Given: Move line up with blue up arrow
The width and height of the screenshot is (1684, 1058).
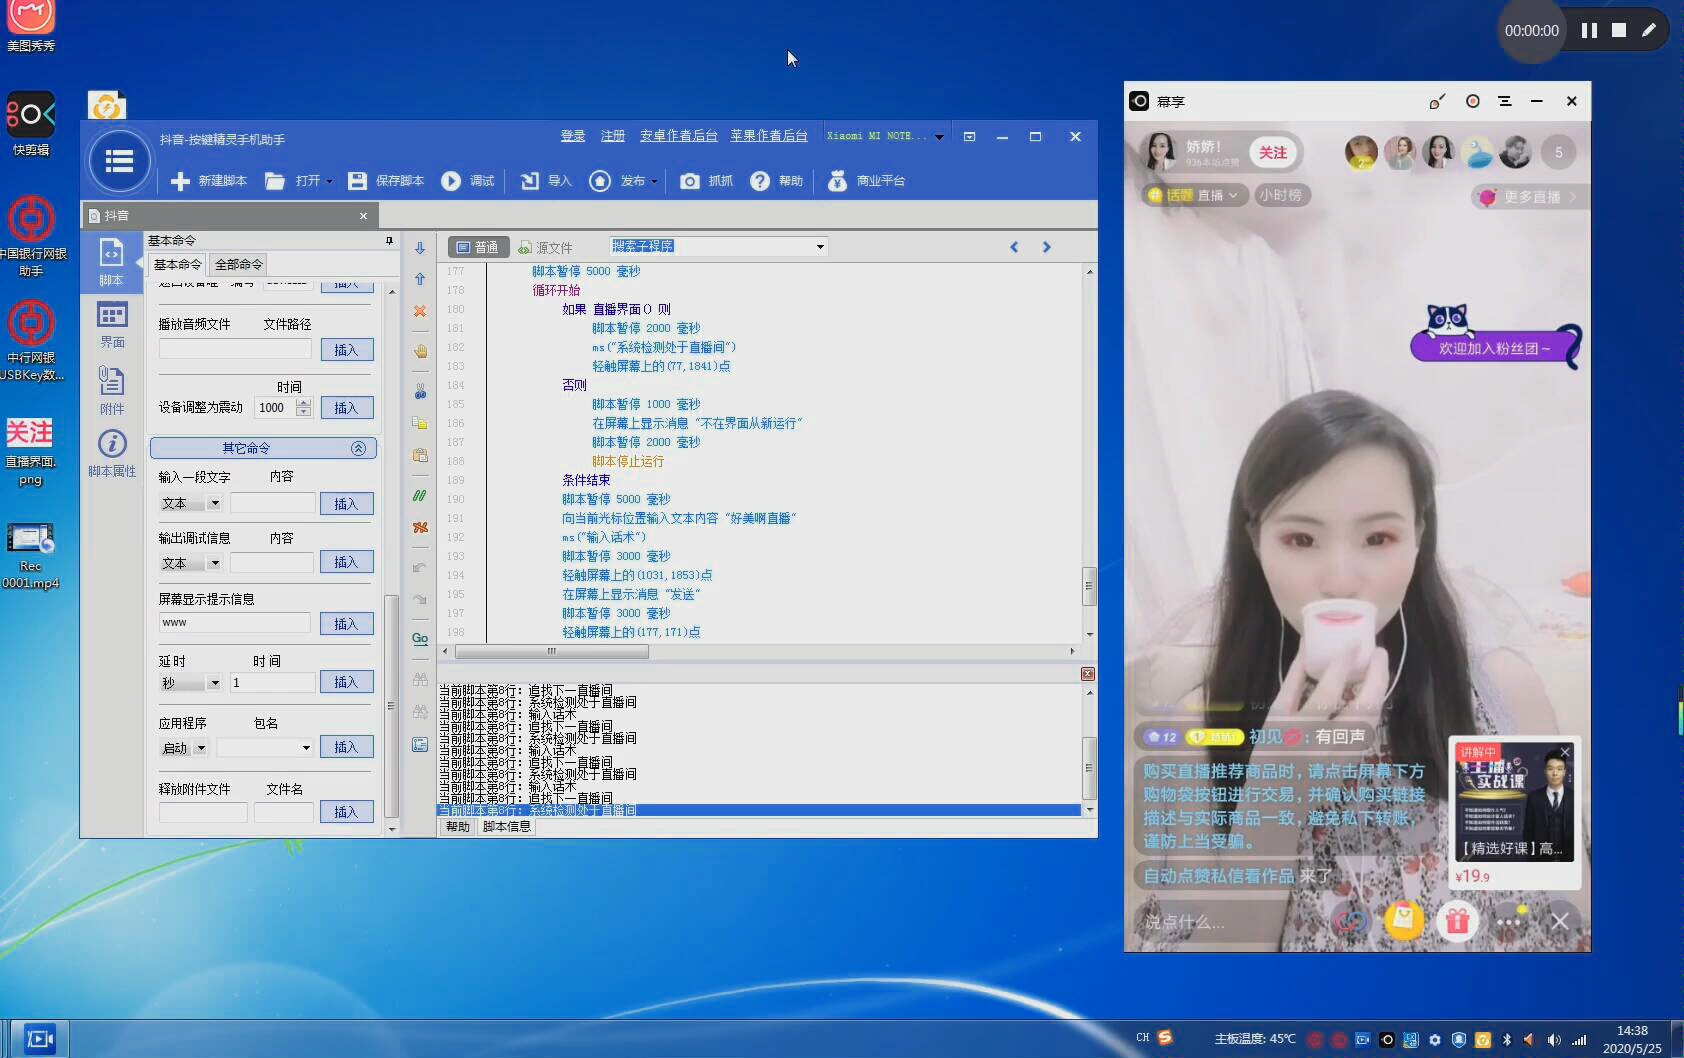Looking at the screenshot, I should (420, 279).
